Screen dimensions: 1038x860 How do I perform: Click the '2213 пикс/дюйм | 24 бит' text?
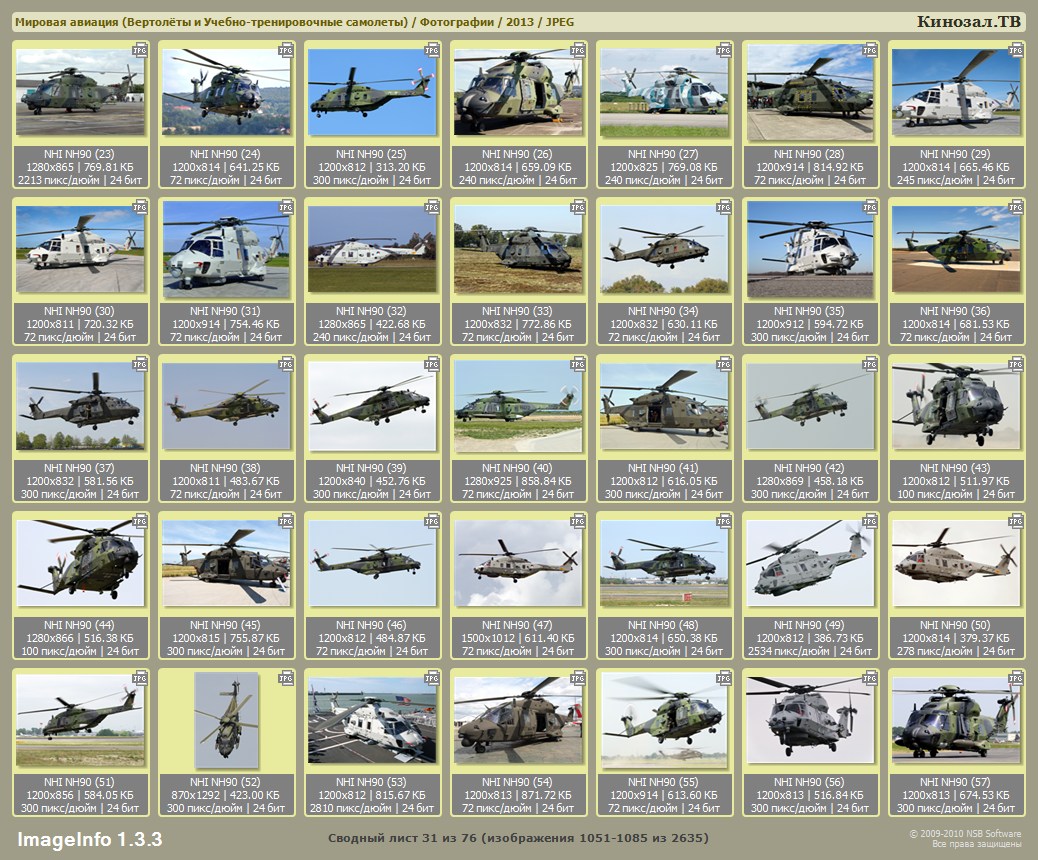point(79,180)
